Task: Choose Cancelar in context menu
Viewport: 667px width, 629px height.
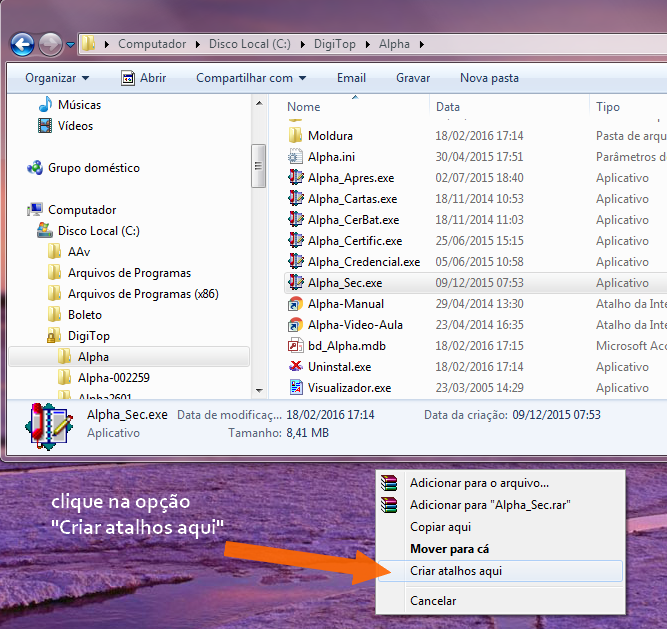Action: [x=500, y=601]
